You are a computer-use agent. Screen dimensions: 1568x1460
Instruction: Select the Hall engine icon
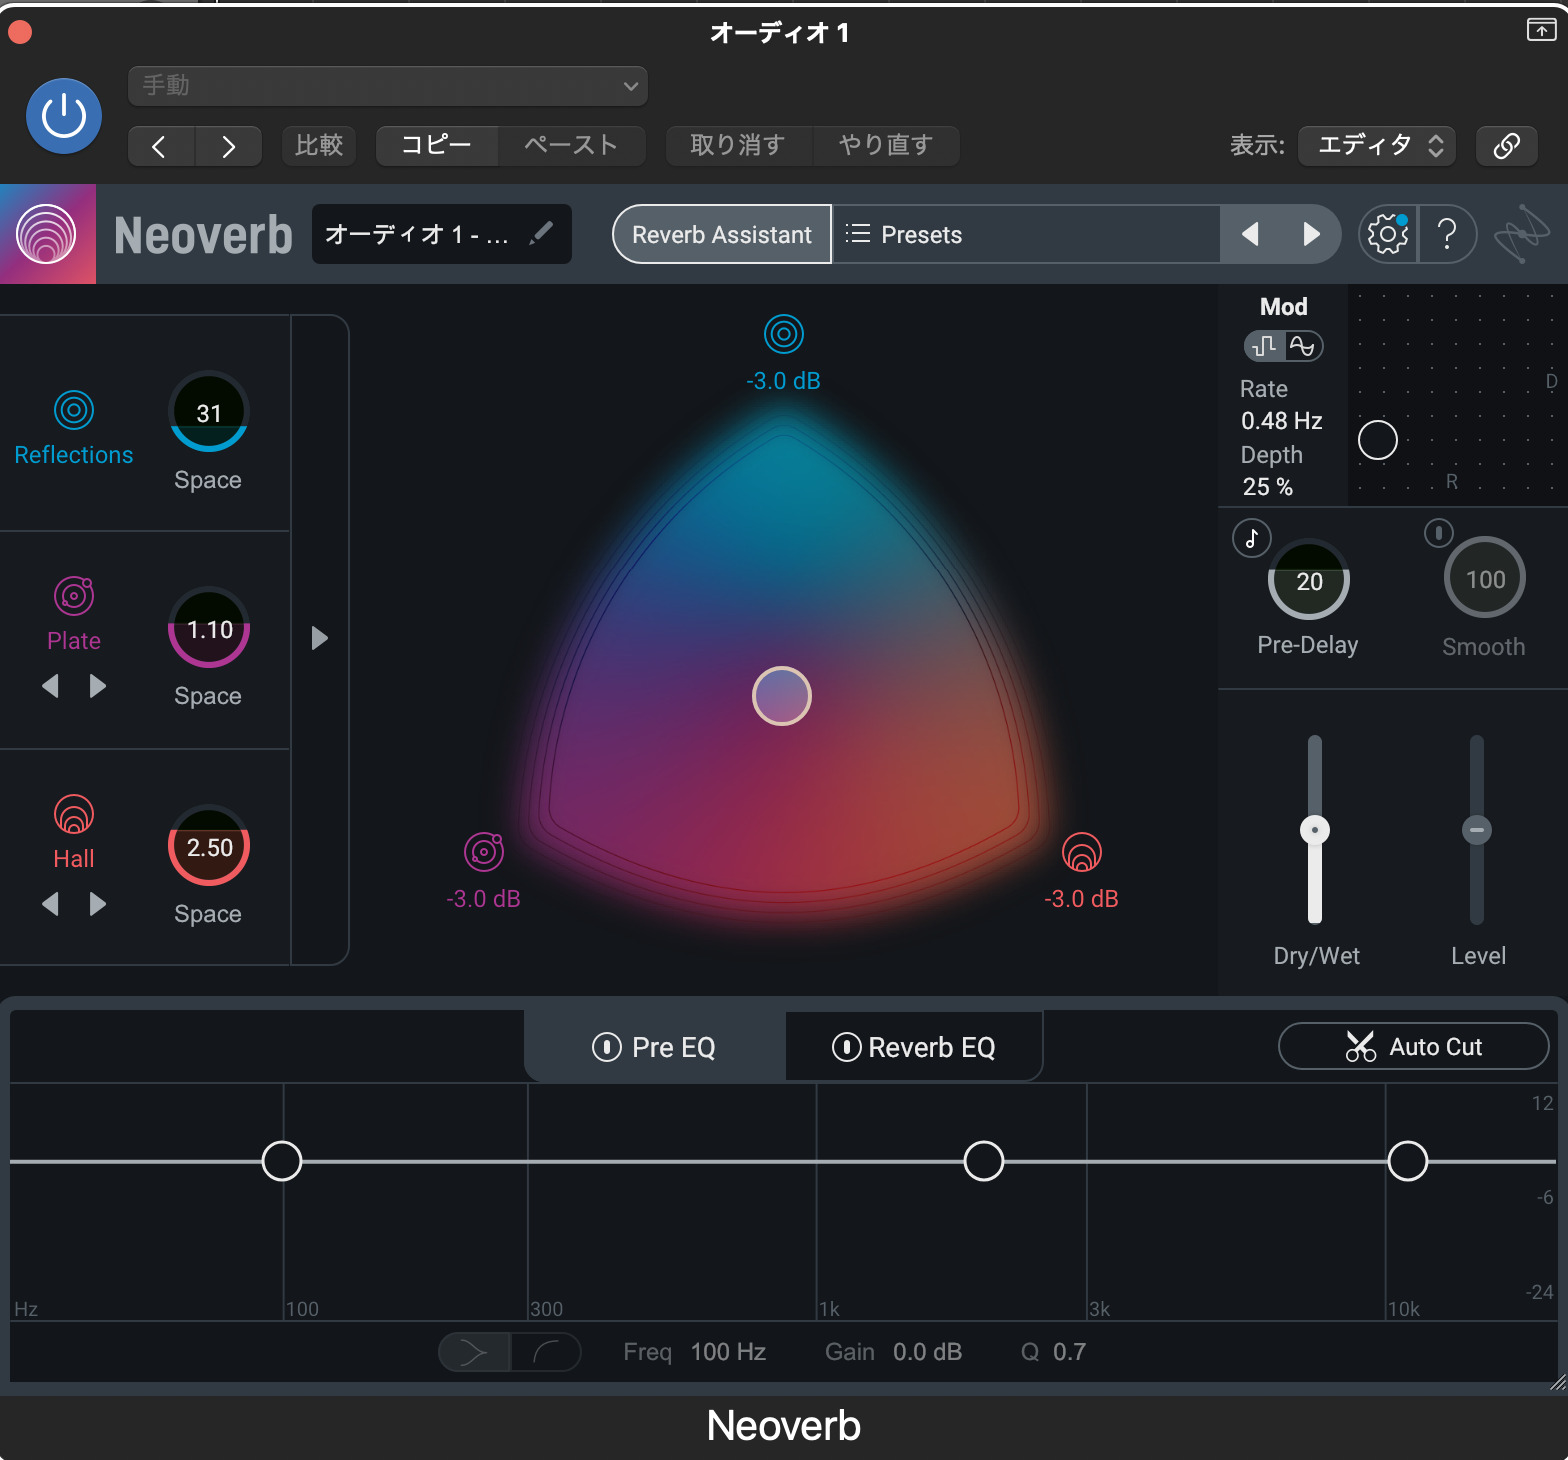(74, 814)
